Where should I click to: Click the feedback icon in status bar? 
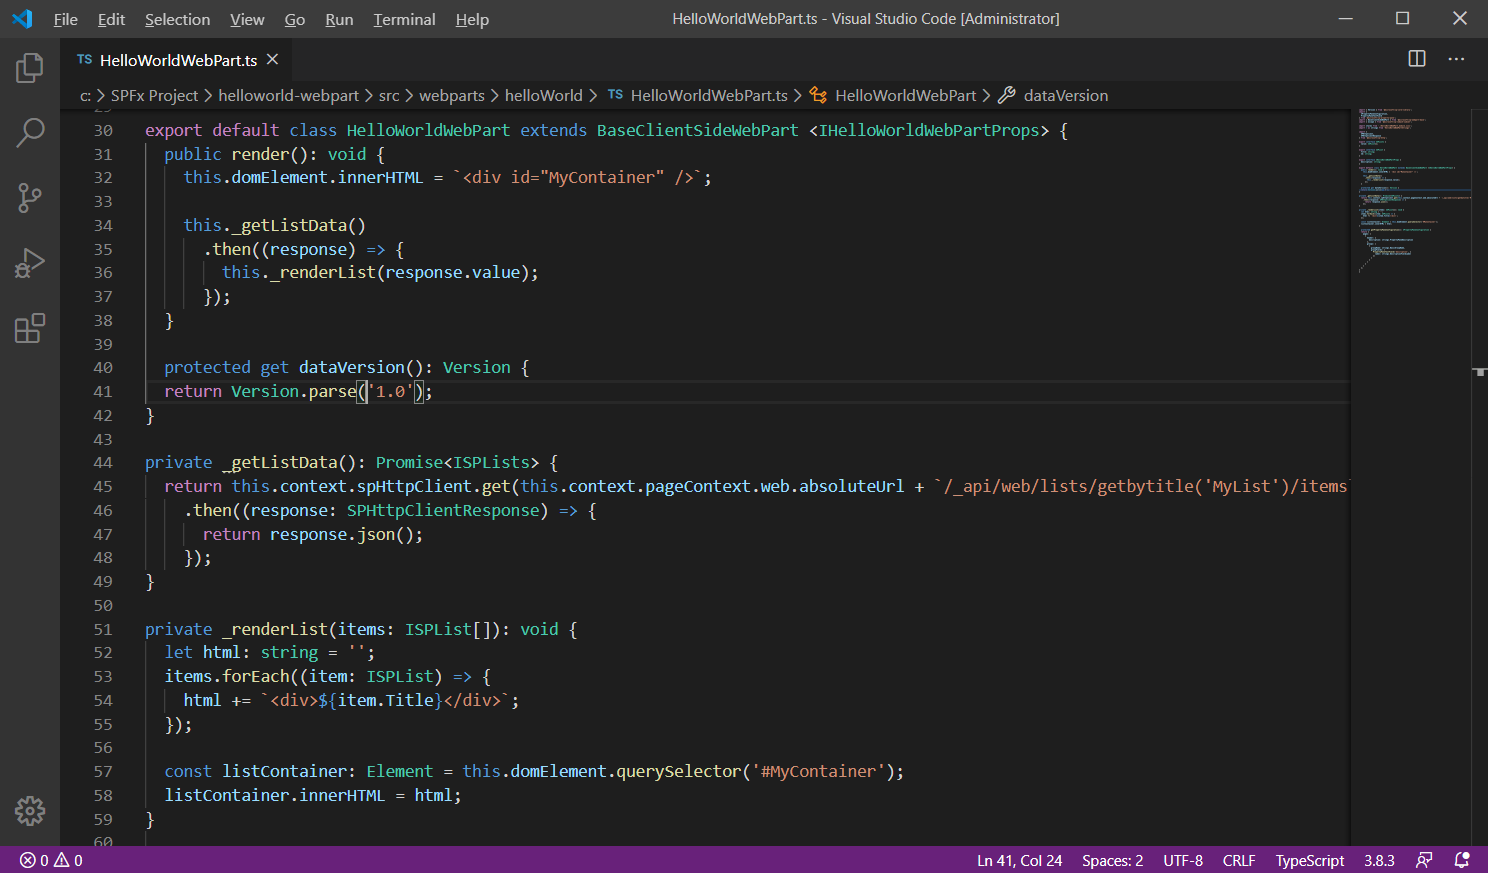1424,860
